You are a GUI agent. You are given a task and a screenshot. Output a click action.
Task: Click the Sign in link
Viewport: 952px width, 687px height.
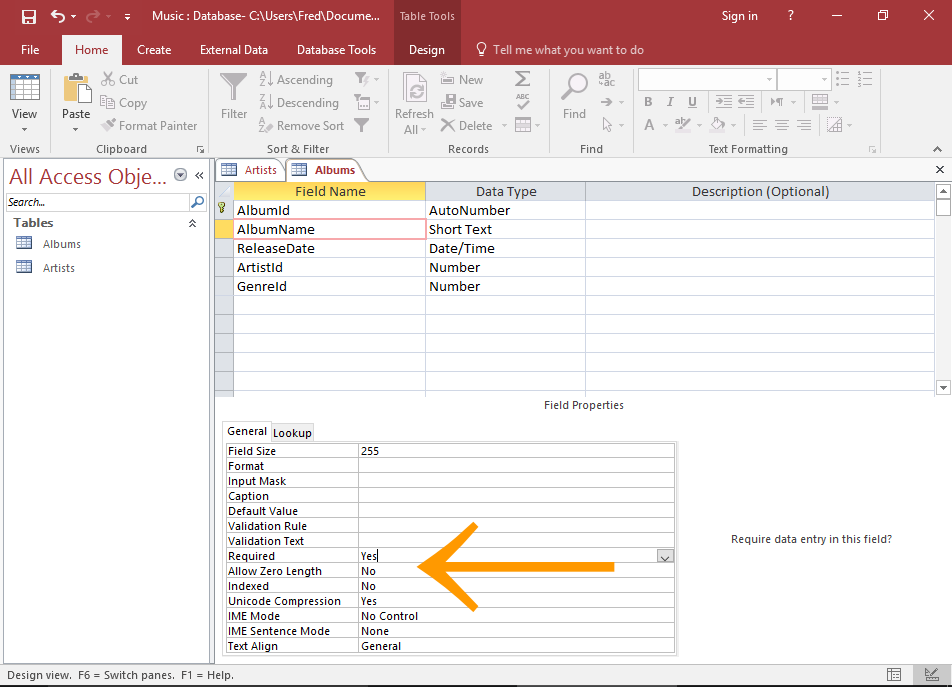(739, 16)
